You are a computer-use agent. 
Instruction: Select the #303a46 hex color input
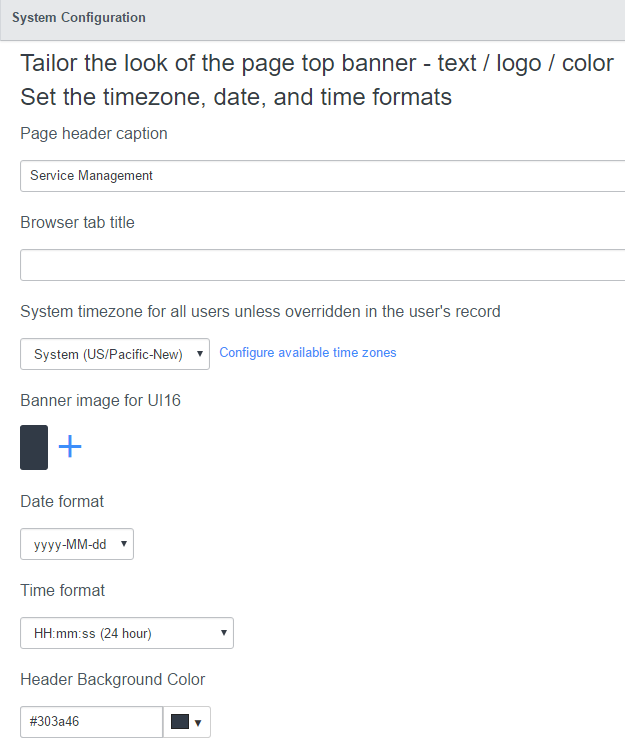click(91, 722)
